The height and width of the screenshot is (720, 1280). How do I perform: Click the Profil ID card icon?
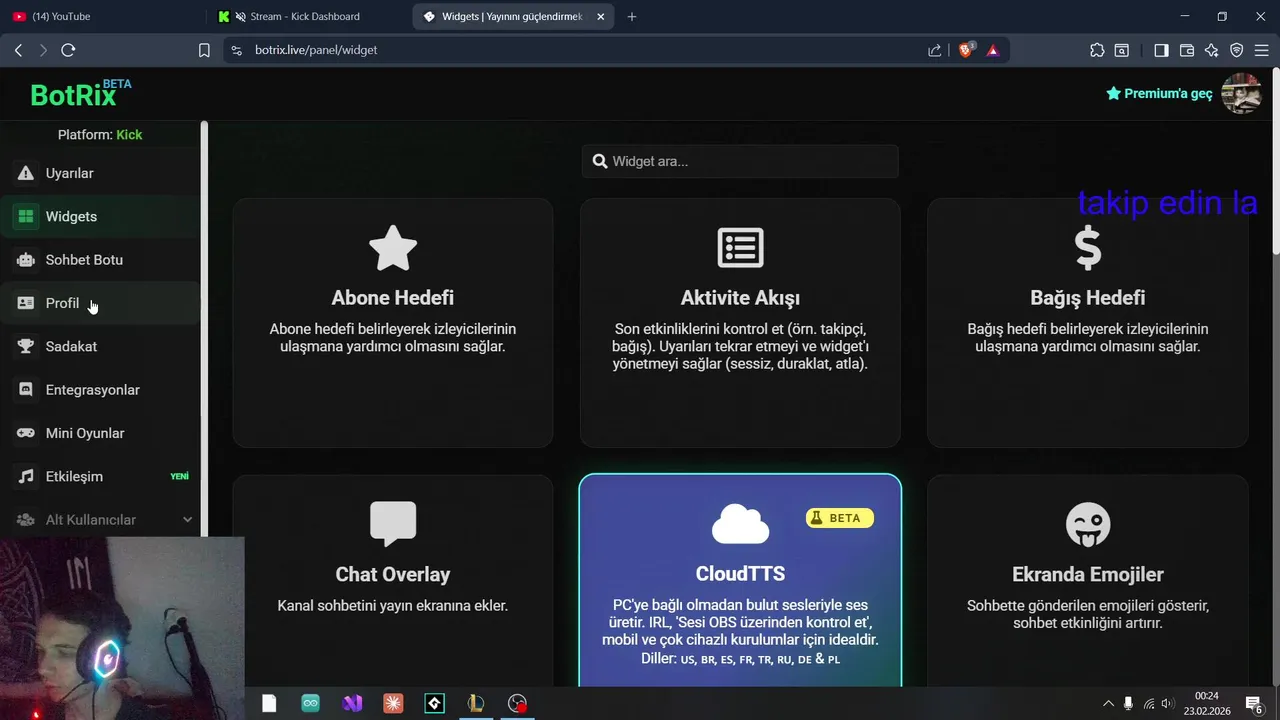(26, 303)
